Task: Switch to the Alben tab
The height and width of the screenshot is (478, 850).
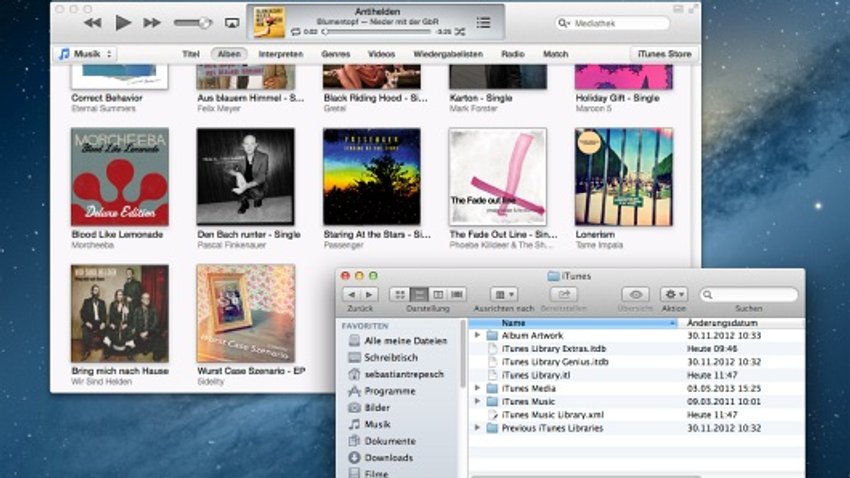Action: pos(229,54)
